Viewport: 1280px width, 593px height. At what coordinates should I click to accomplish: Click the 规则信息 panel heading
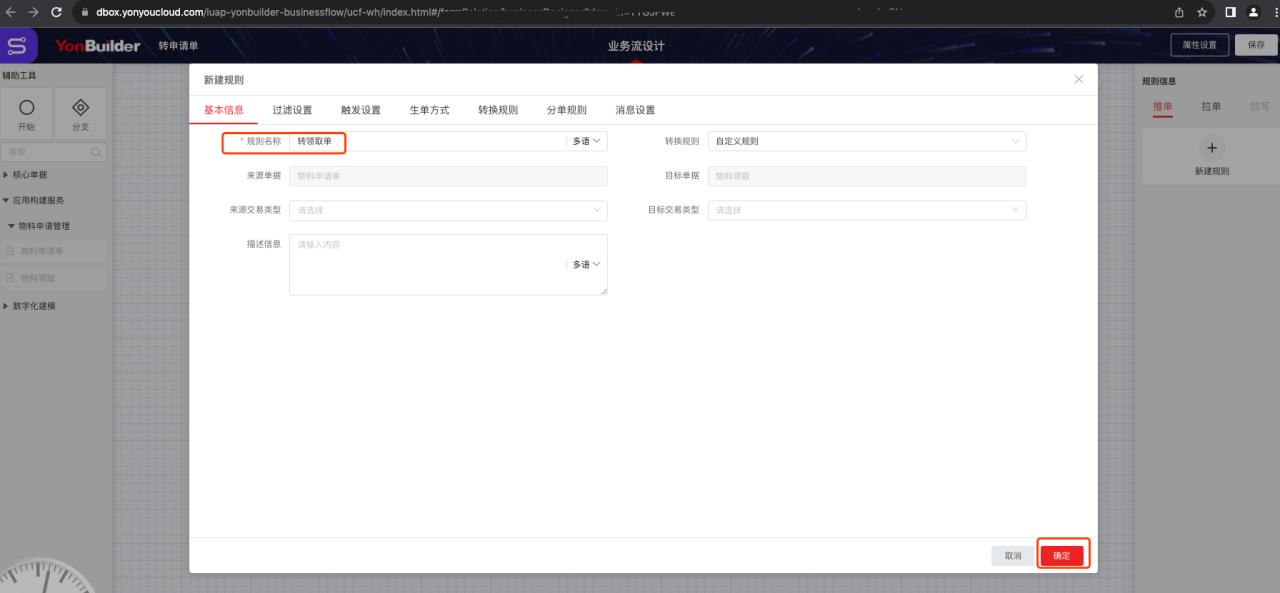(1159, 81)
